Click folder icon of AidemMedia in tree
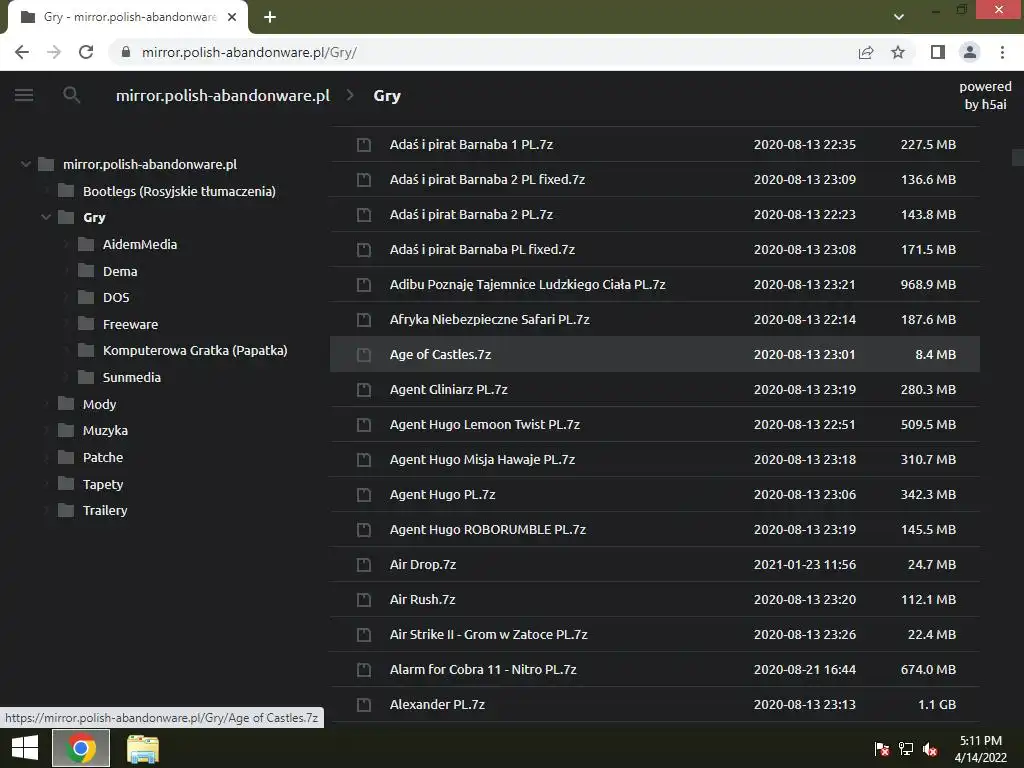 pyautogui.click(x=86, y=244)
